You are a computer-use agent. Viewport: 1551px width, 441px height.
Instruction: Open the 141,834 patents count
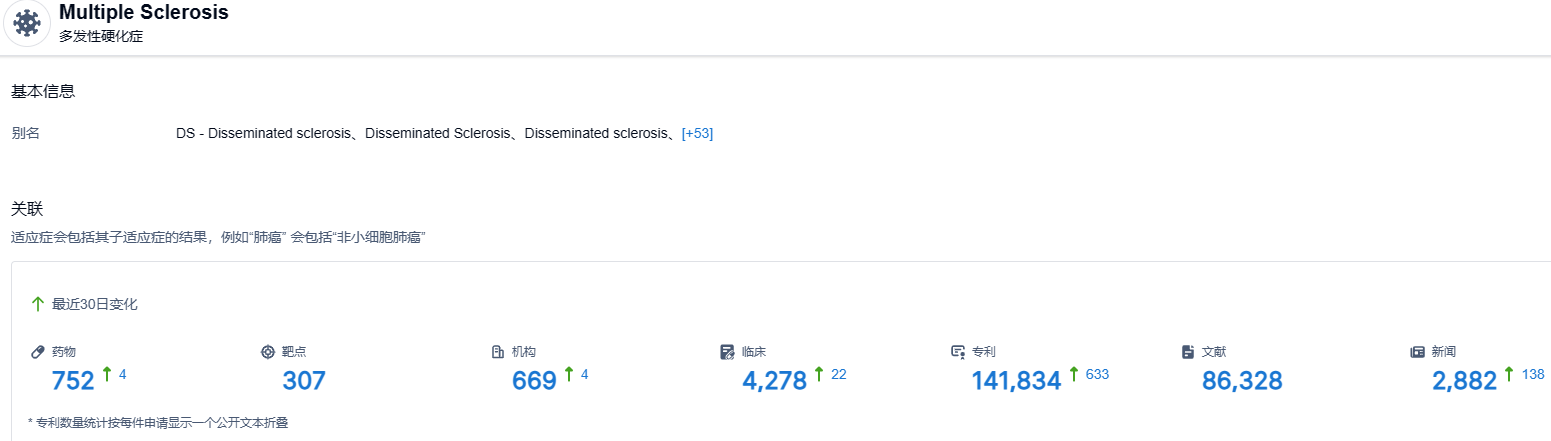coord(1016,381)
